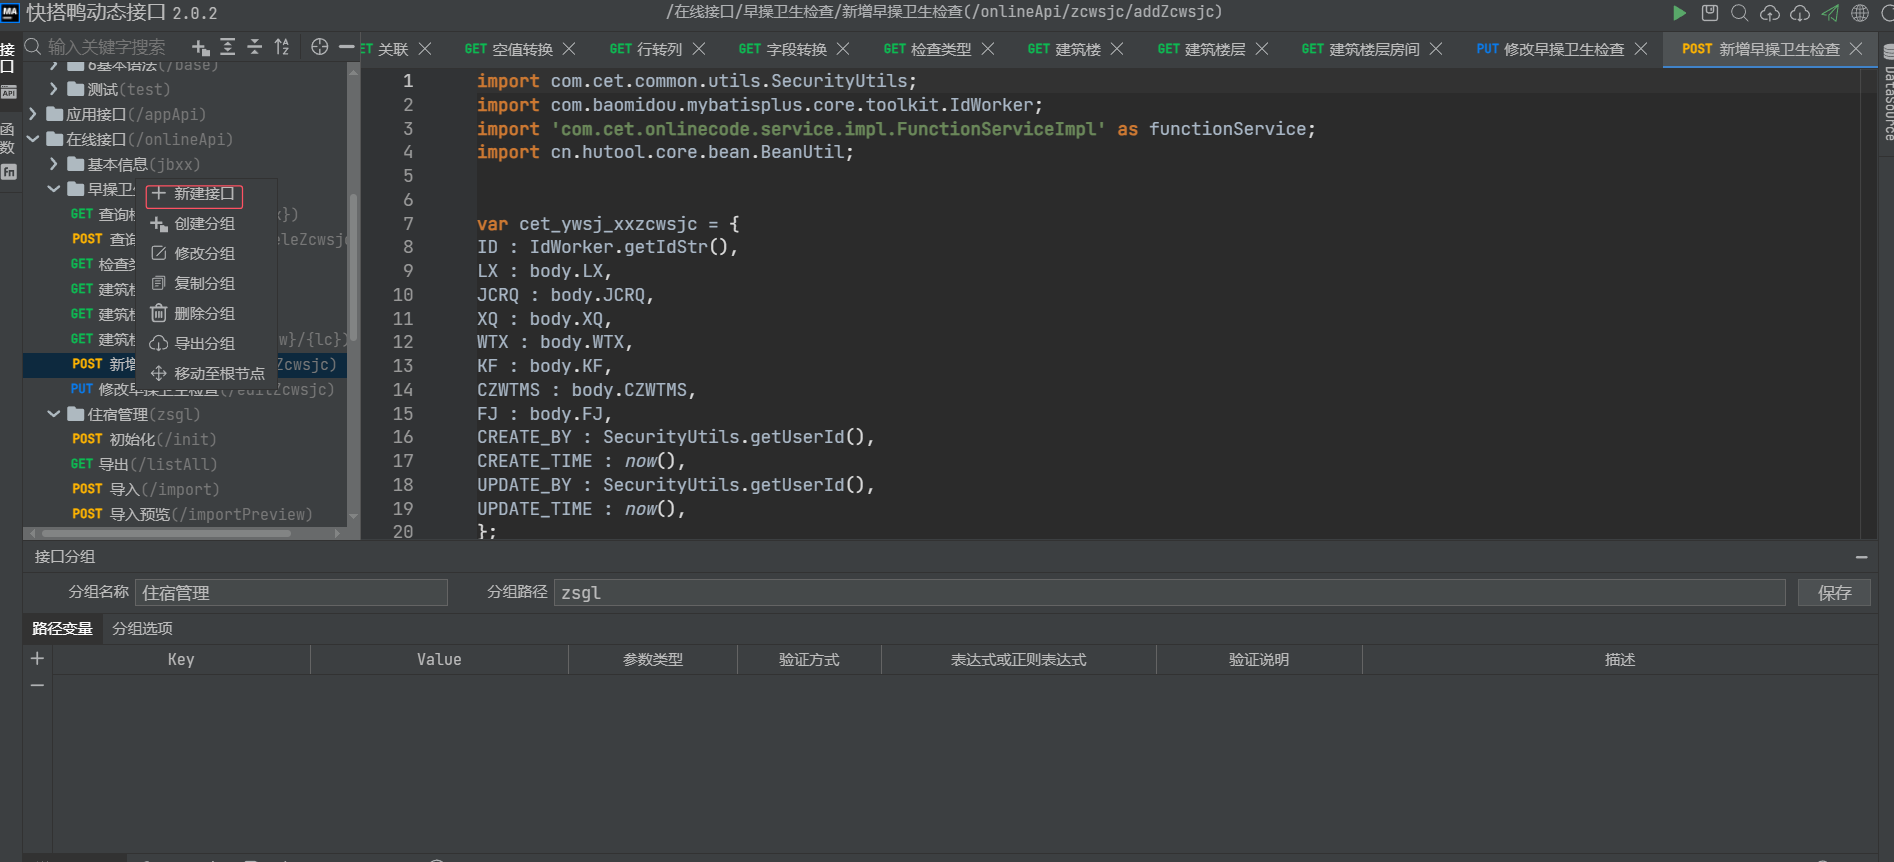Download using the cloud download icon

(x=1800, y=13)
